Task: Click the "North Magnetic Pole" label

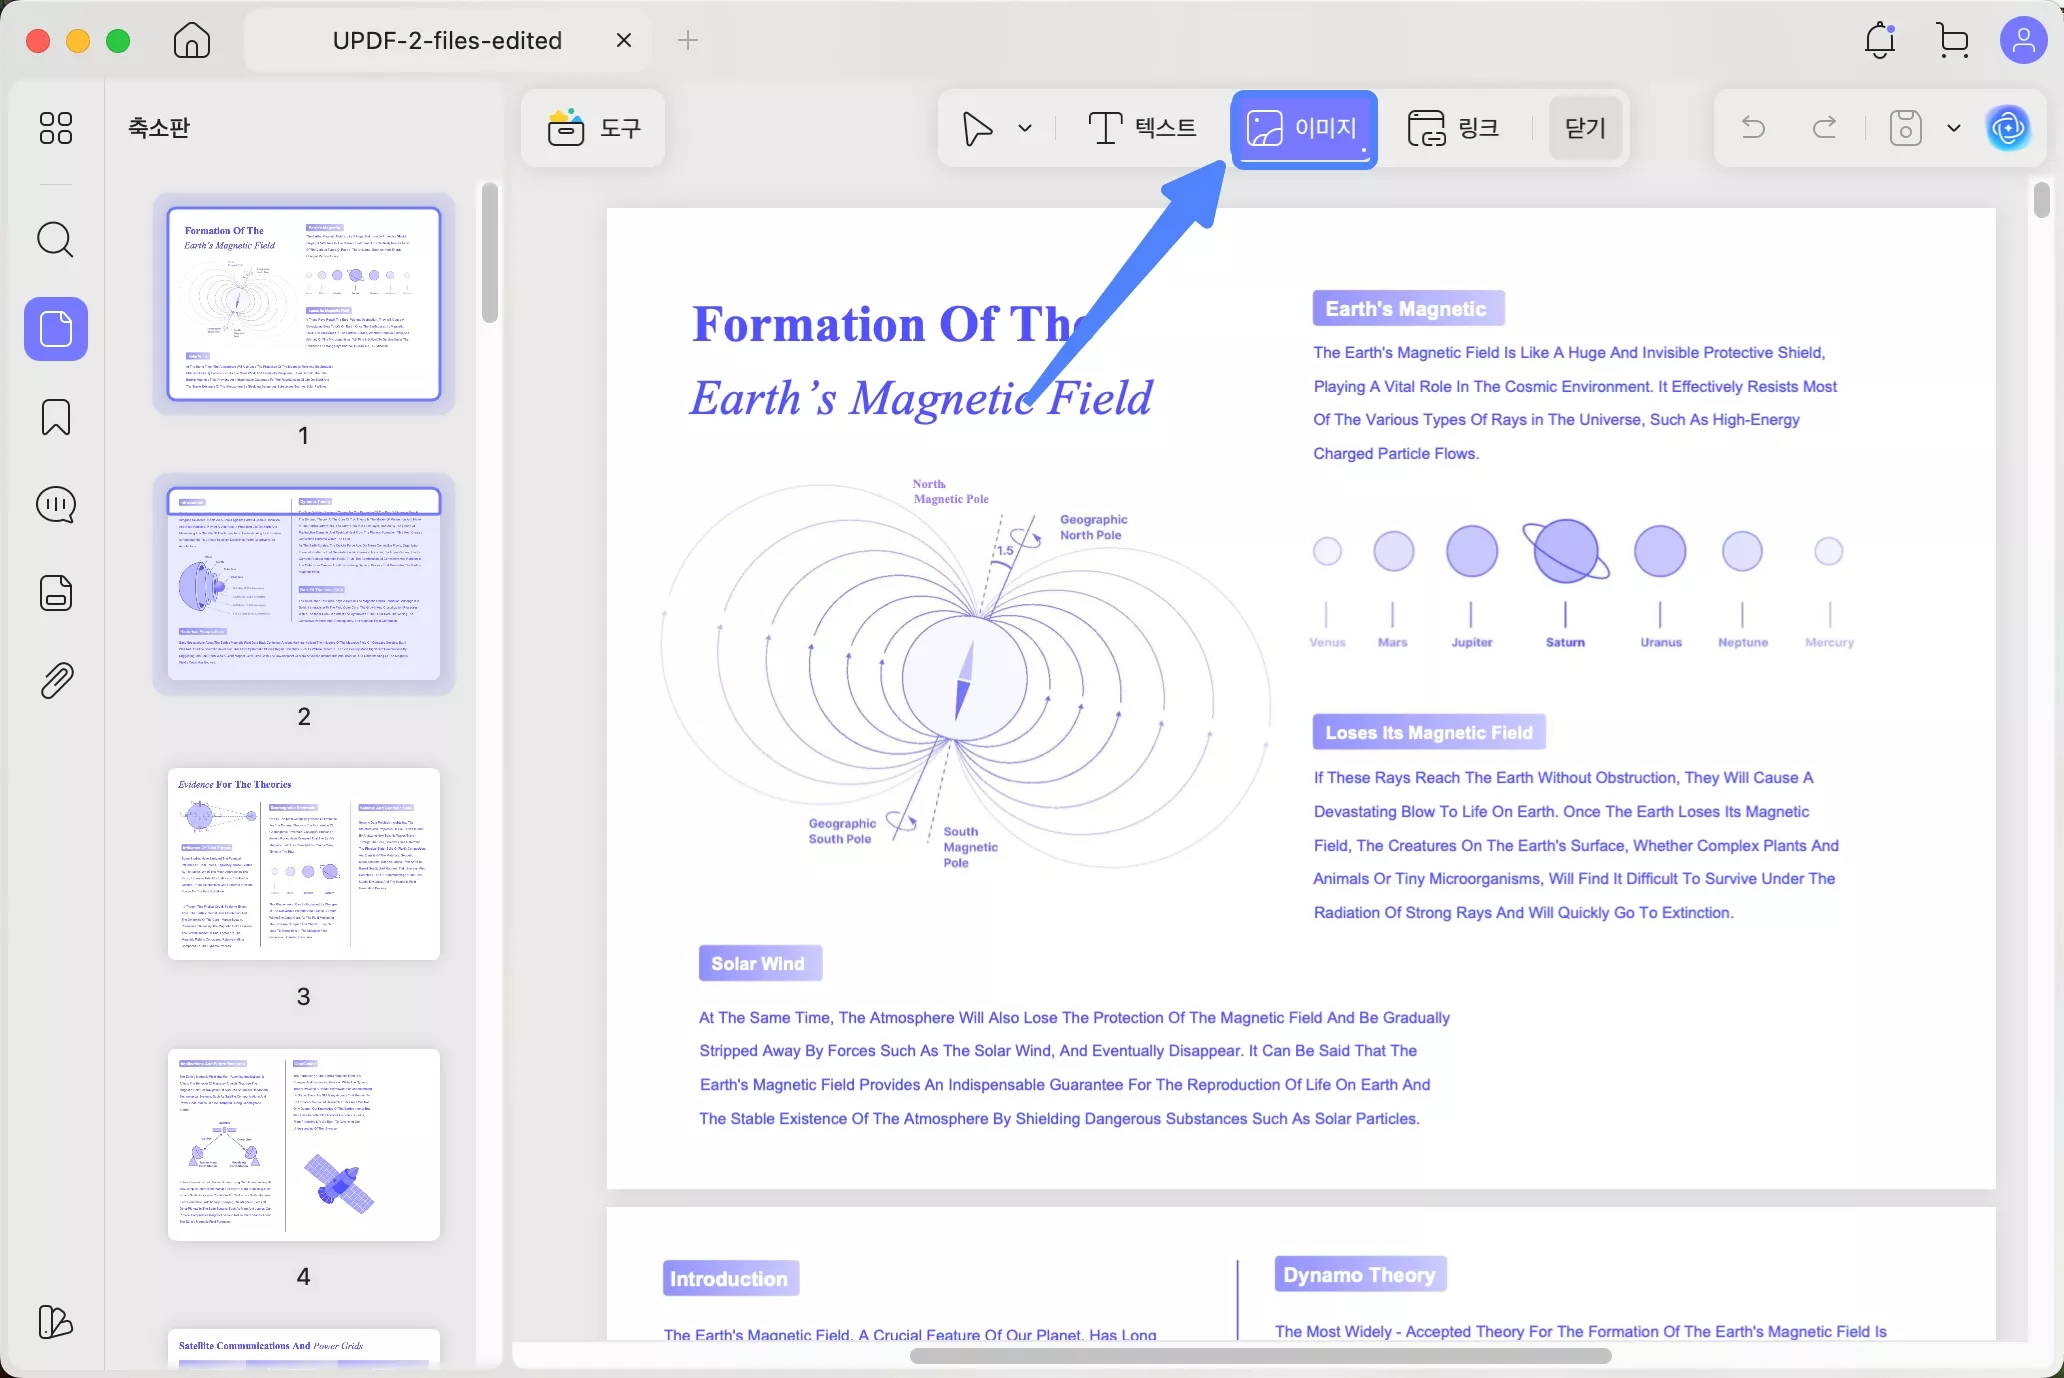Action: pos(950,491)
